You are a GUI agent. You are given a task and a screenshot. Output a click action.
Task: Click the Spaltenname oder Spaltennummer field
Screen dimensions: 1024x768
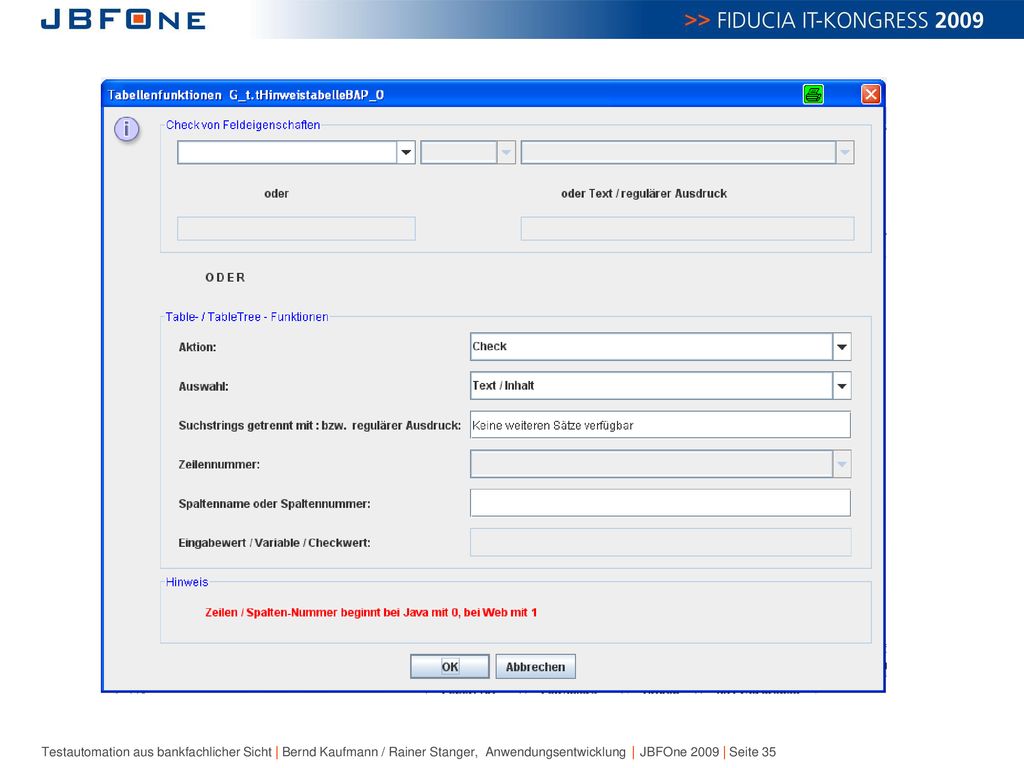coord(660,503)
